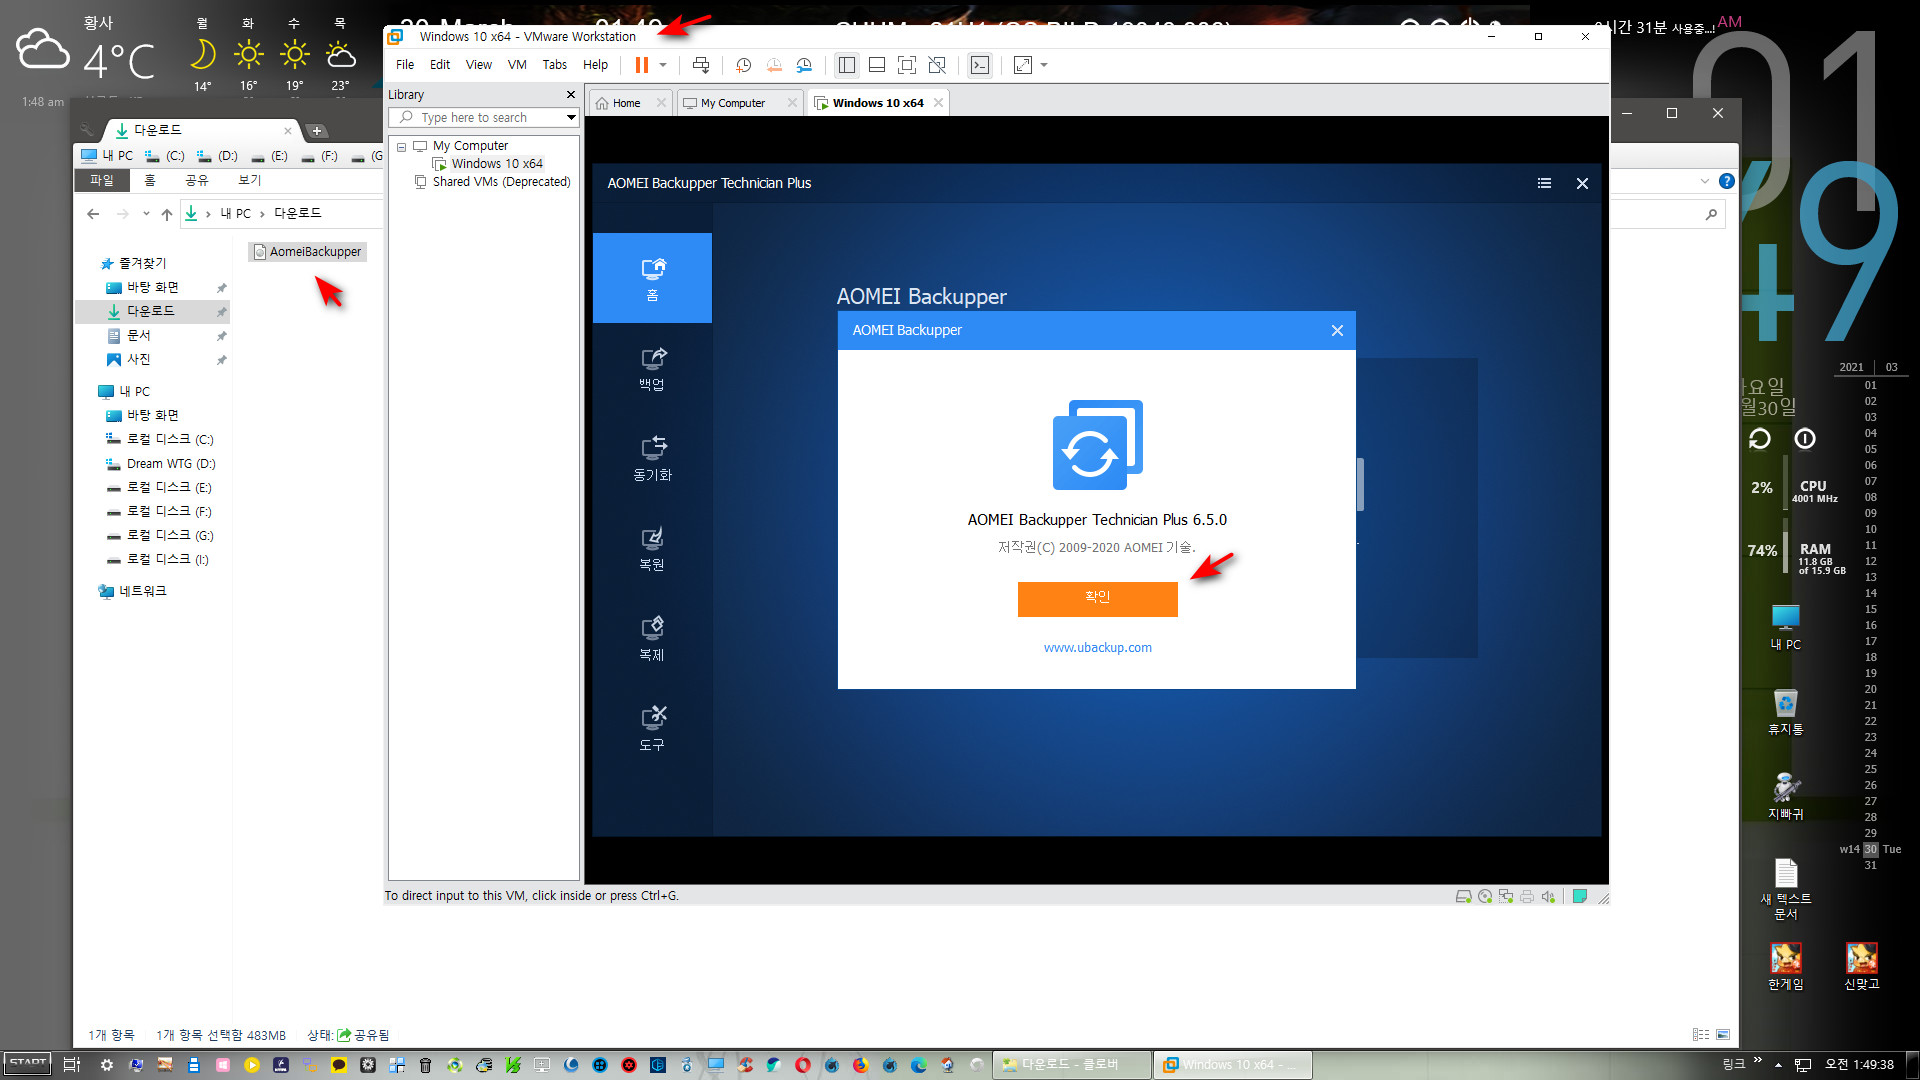Image resolution: width=1920 pixels, height=1080 pixels.
Task: Add a new tab in the Explorer window
Action: [317, 131]
